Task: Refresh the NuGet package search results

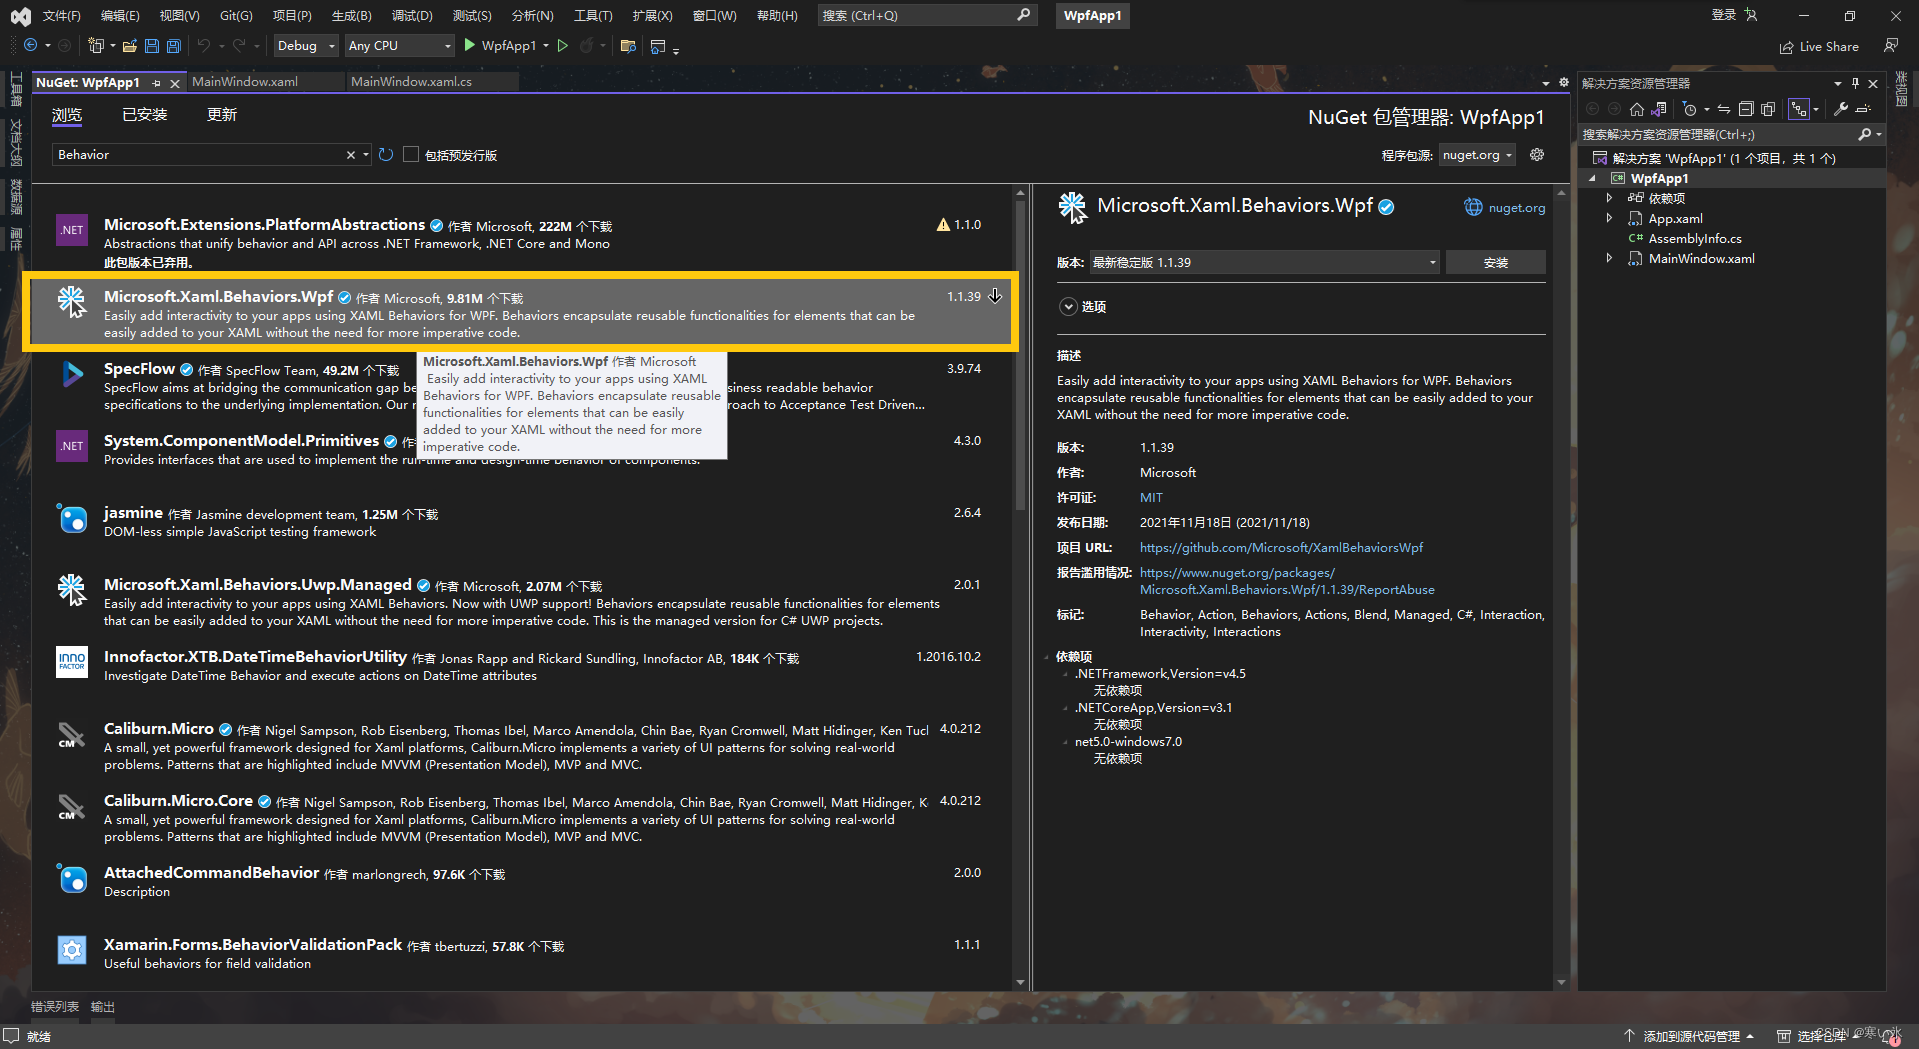Action: tap(387, 154)
